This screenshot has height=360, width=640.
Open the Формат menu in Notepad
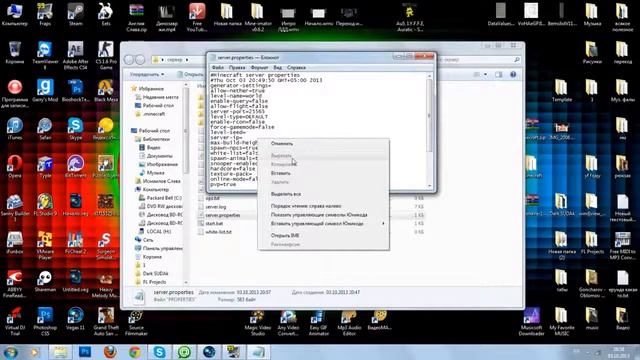click(x=259, y=67)
